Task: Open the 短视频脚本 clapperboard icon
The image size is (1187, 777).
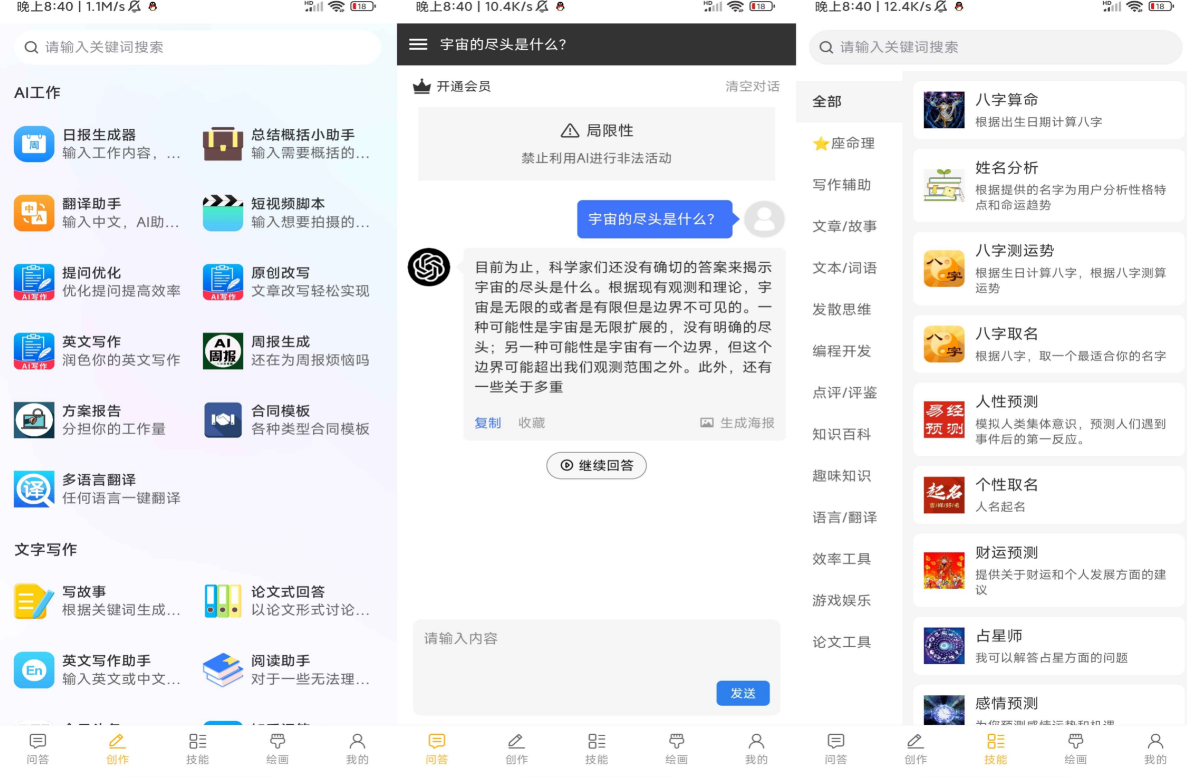Action: coord(222,213)
